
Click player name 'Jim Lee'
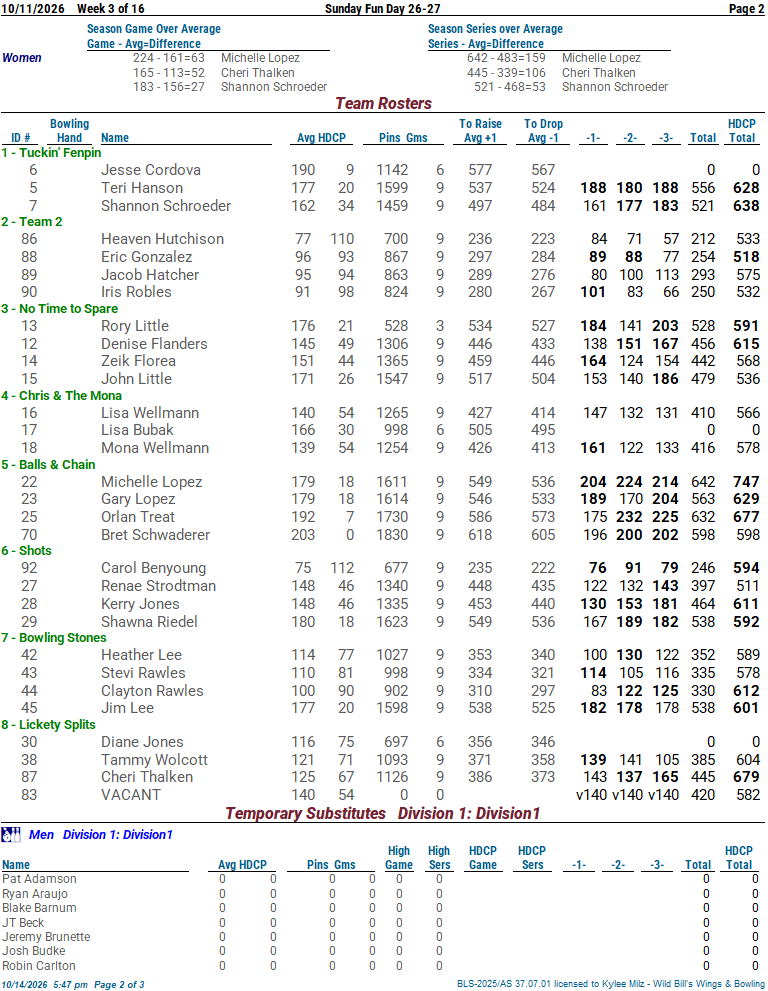coord(128,708)
